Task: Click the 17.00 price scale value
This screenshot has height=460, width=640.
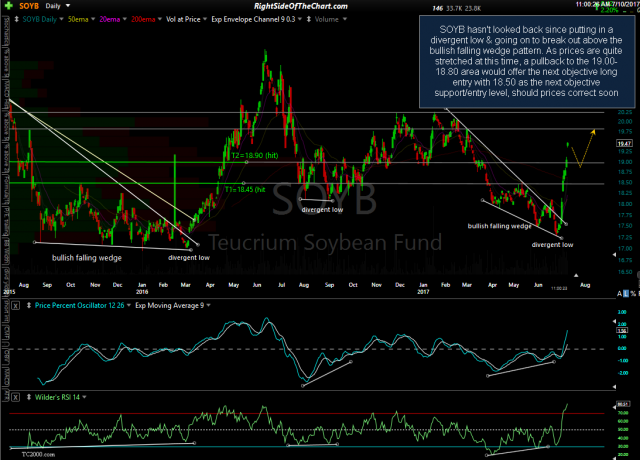Action: point(625,248)
